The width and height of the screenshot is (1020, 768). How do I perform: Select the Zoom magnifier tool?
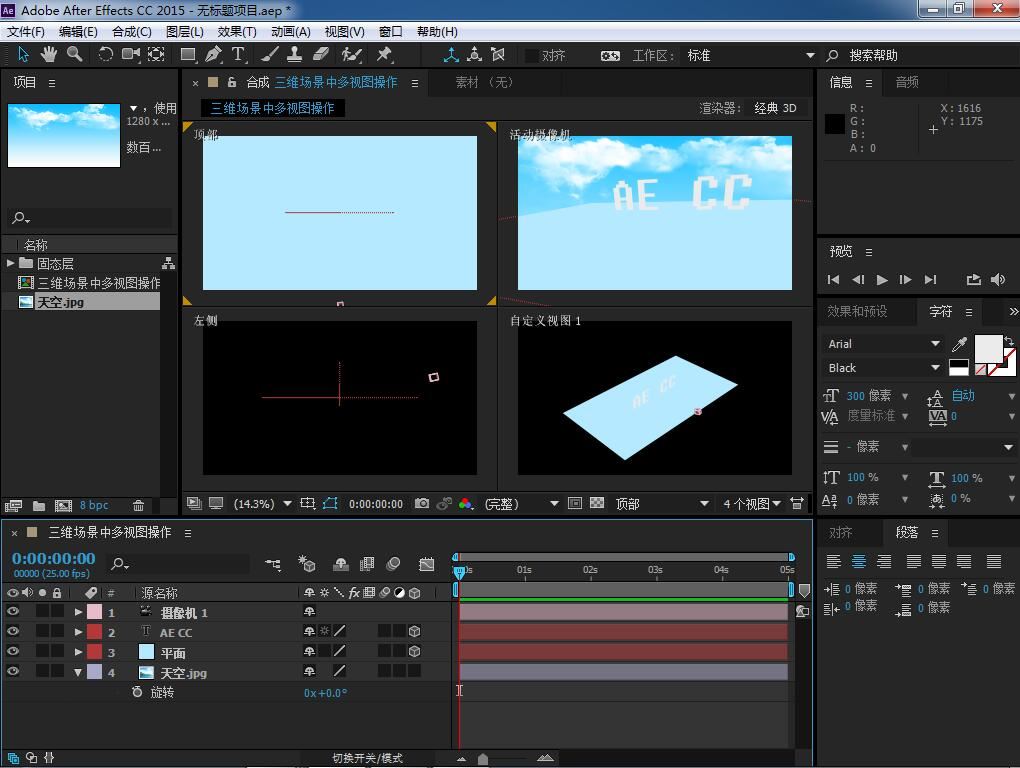(x=75, y=55)
